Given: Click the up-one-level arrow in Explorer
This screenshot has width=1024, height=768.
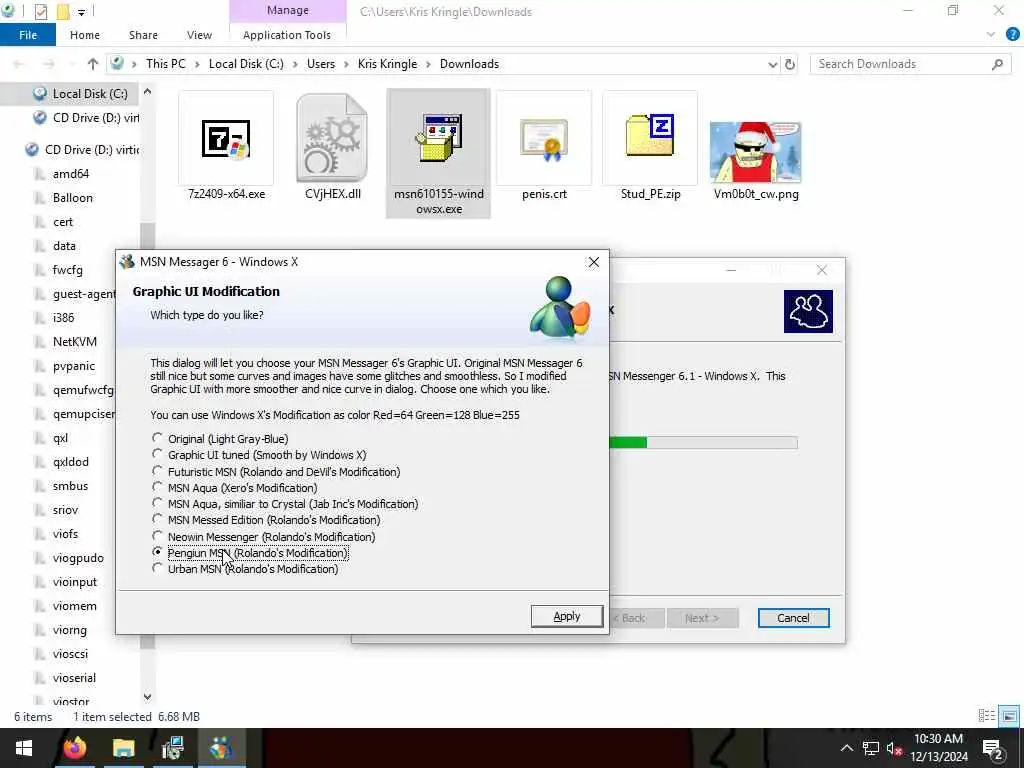Looking at the screenshot, I should (x=93, y=64).
